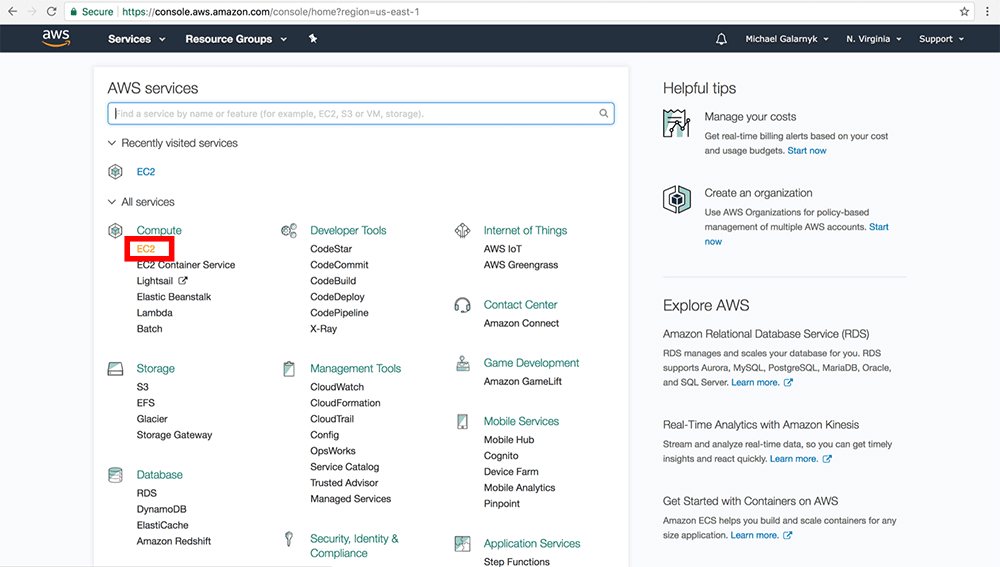
Task: Click the Start now billing alerts link
Action: [807, 151]
